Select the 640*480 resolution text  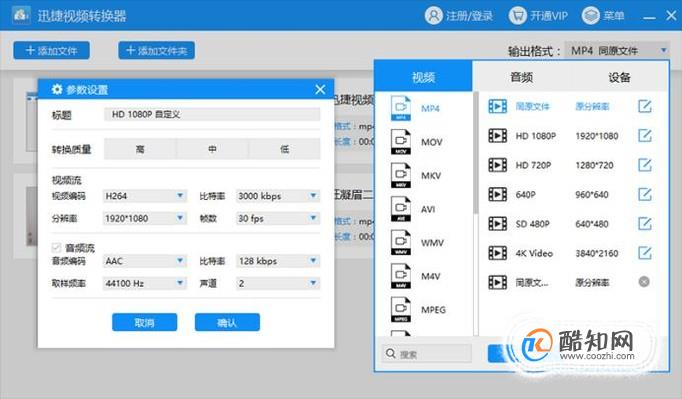592,224
